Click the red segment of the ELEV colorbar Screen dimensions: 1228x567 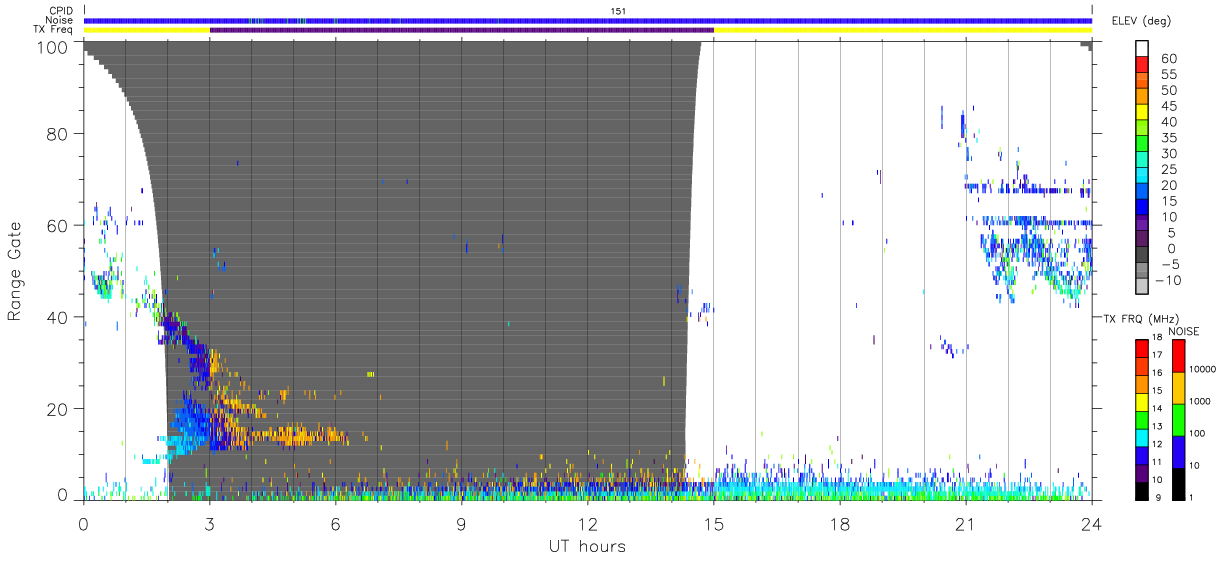(x=1144, y=66)
